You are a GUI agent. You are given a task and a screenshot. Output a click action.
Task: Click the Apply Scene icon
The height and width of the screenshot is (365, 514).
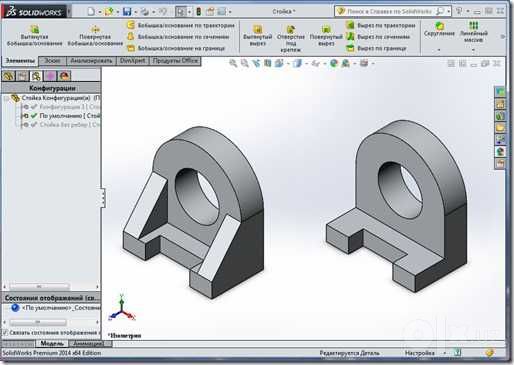click(346, 63)
